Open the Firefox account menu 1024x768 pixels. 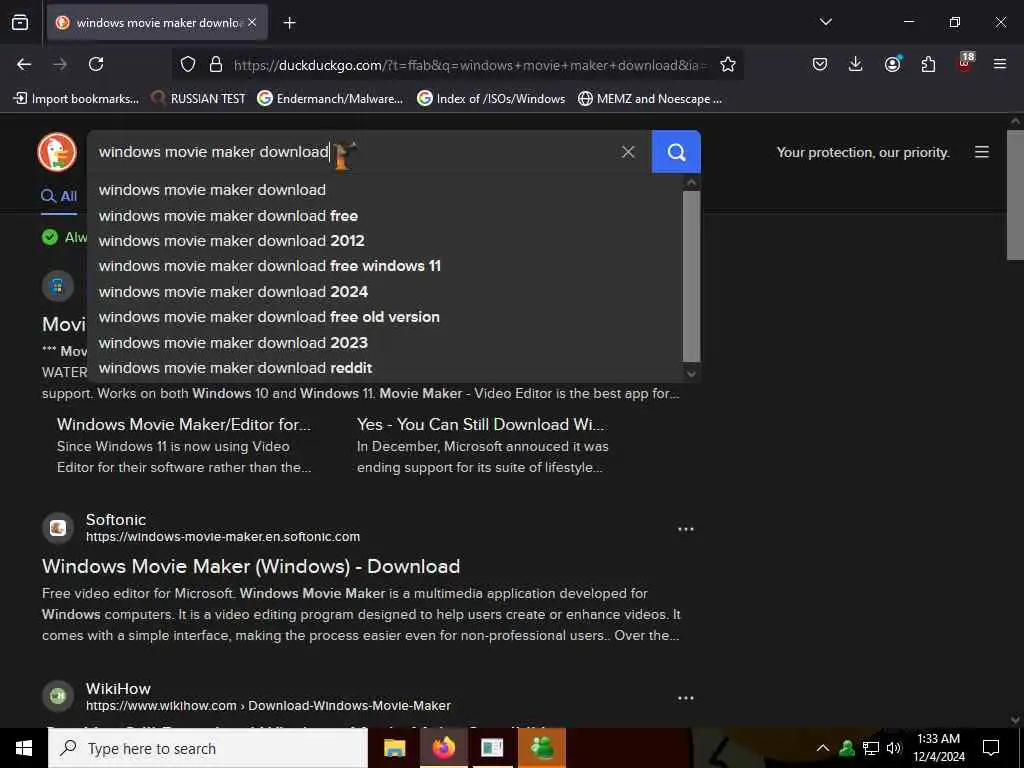[x=892, y=64]
